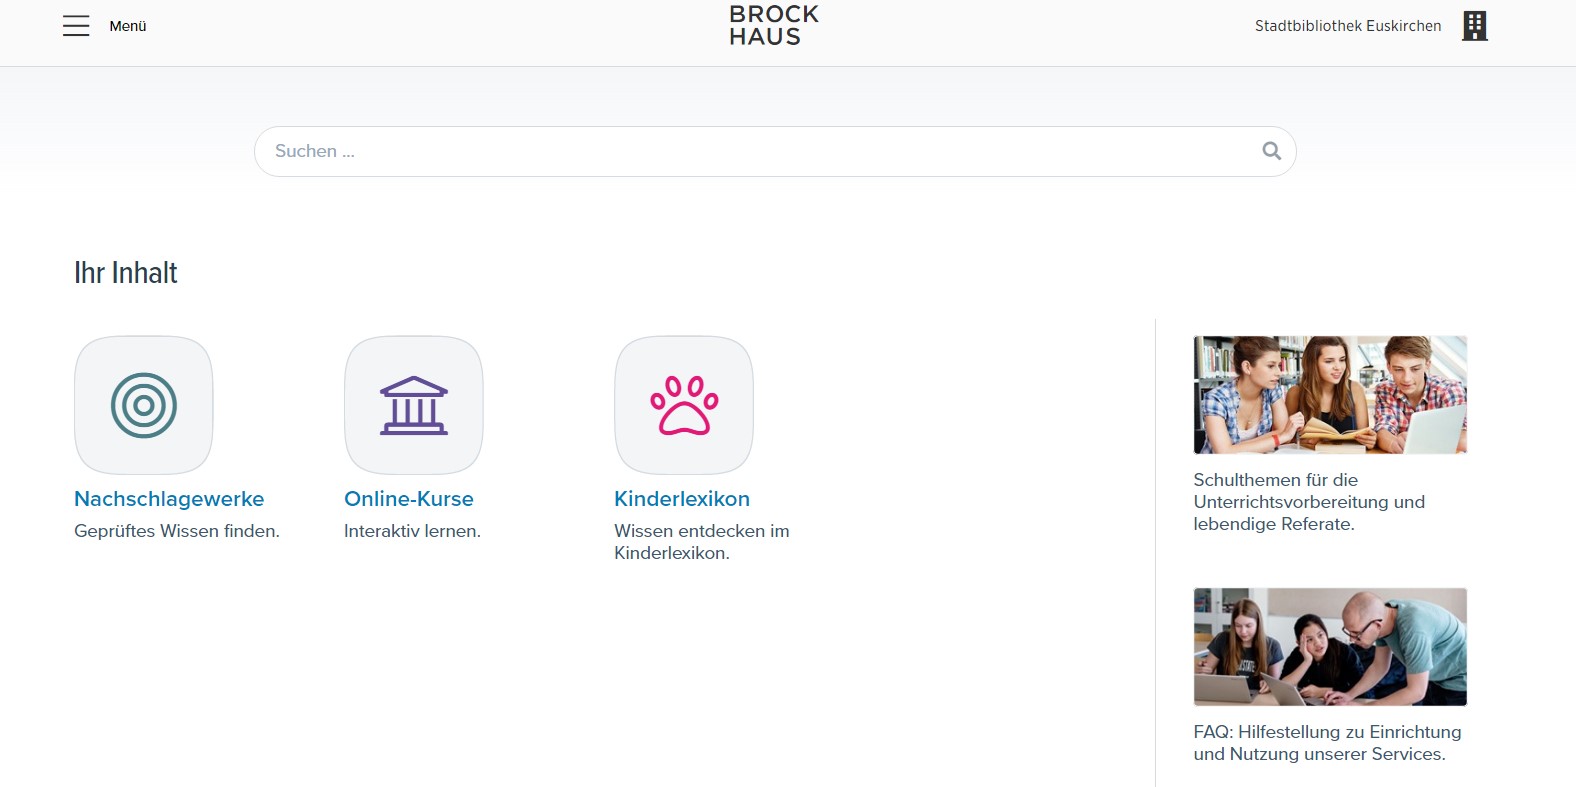This screenshot has height=787, width=1576.
Task: Focus the Suchen search field
Action: click(x=750, y=151)
